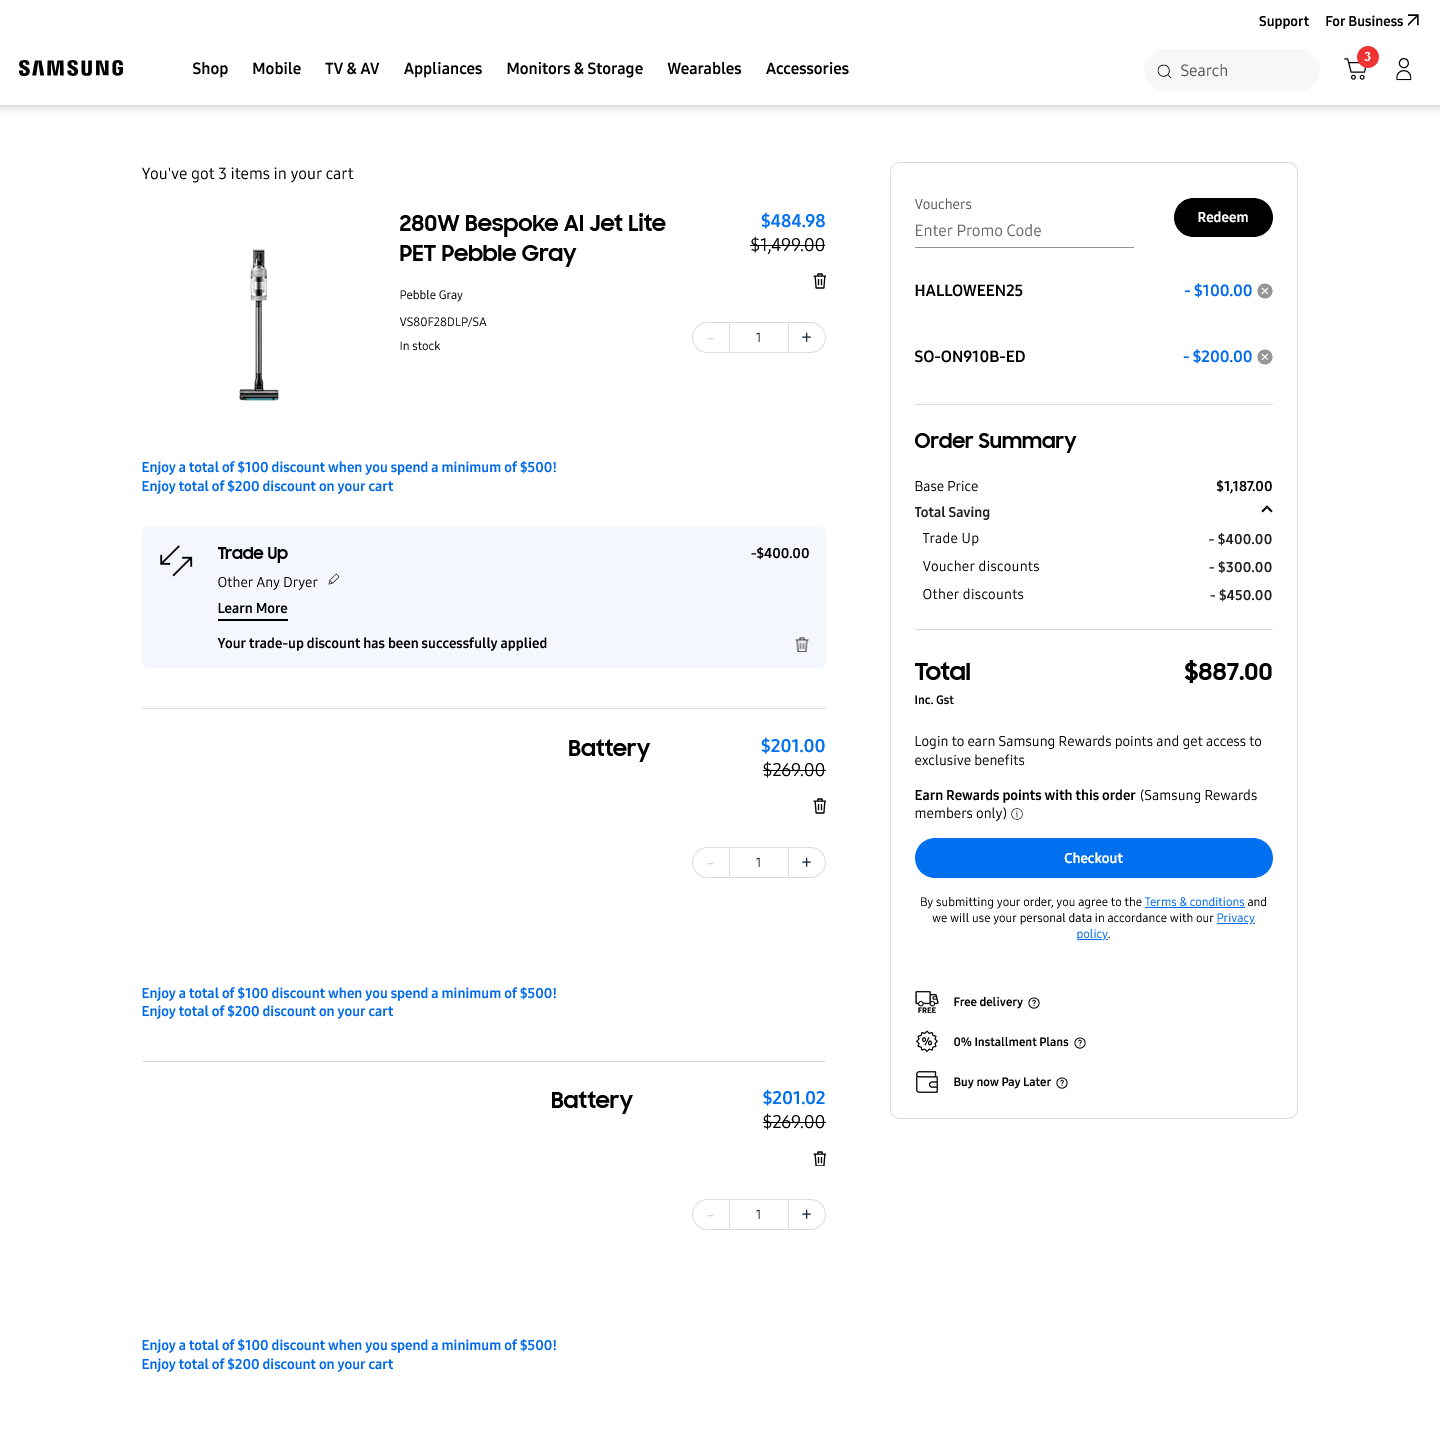This screenshot has width=1440, height=1430.
Task: Open the Appliances menu
Action: click(442, 69)
